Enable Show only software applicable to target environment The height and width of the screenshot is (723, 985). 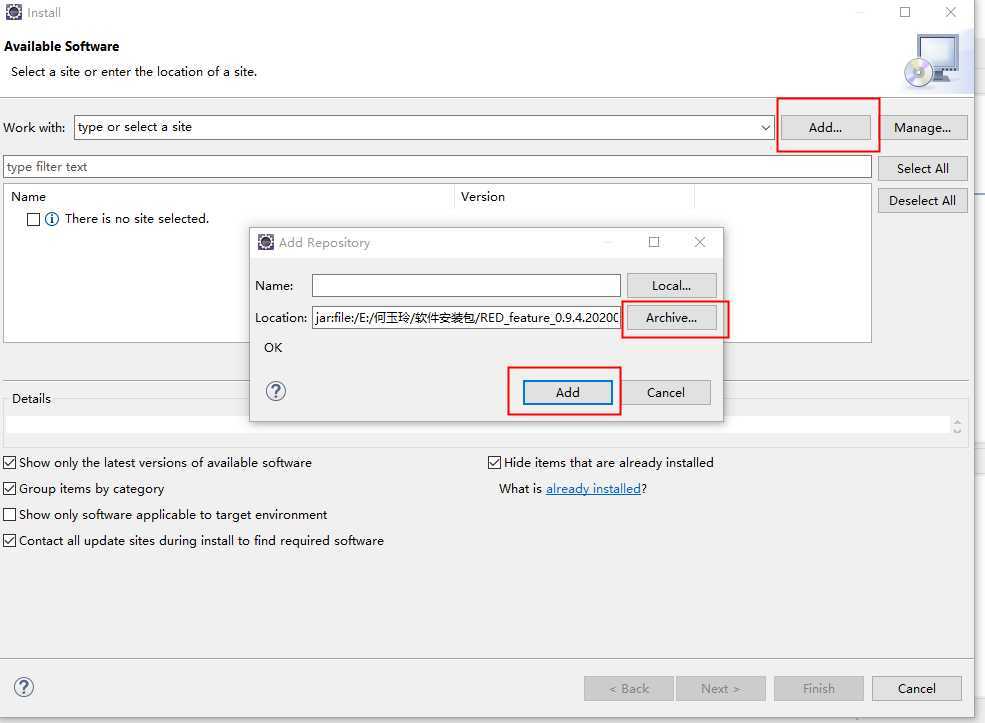tap(9, 514)
